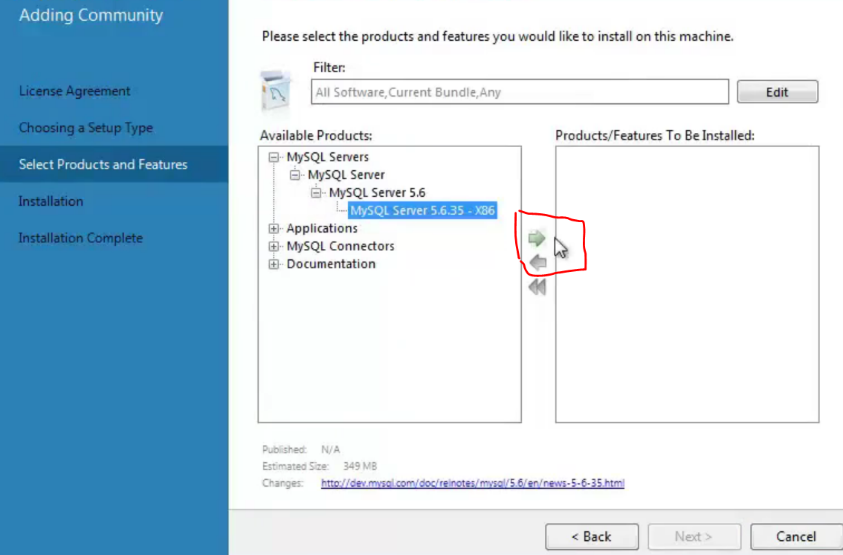Click inside Products To Be Installed list
The height and width of the screenshot is (555, 843).
tap(687, 284)
